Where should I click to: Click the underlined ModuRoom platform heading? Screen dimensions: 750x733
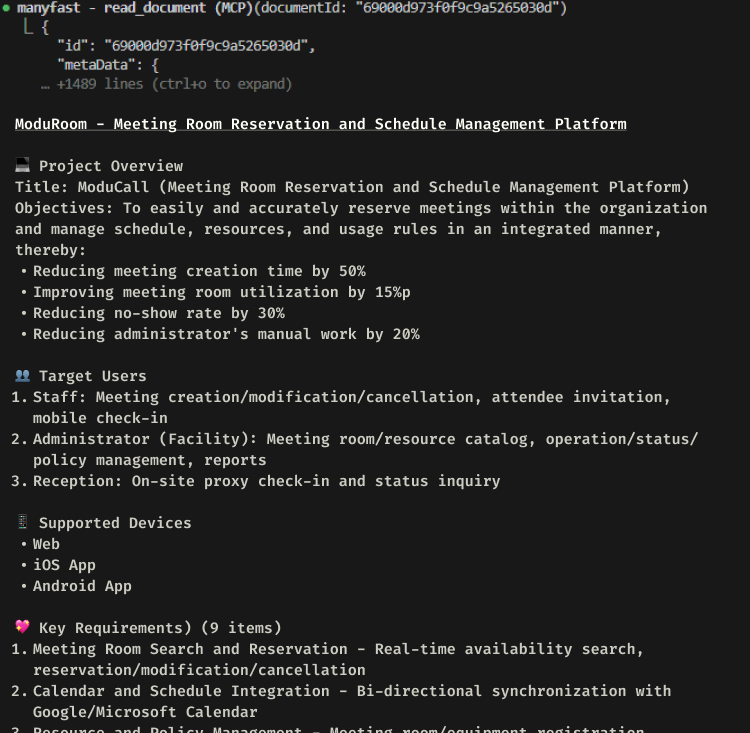tap(320, 124)
